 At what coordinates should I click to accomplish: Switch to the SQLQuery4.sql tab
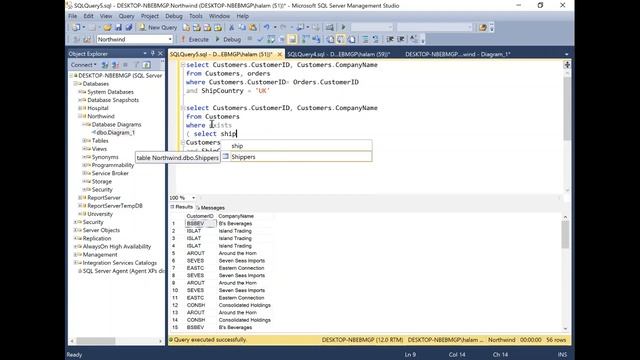click(338, 54)
